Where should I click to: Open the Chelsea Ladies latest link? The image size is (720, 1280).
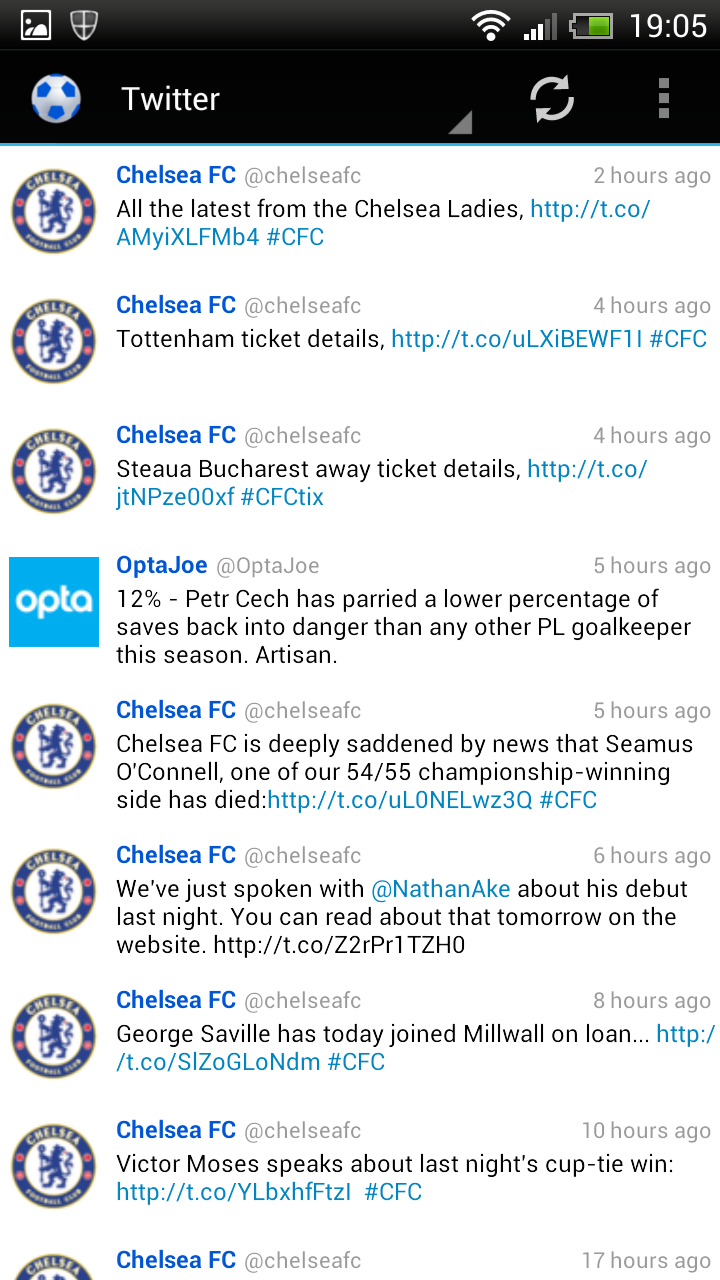(x=383, y=223)
